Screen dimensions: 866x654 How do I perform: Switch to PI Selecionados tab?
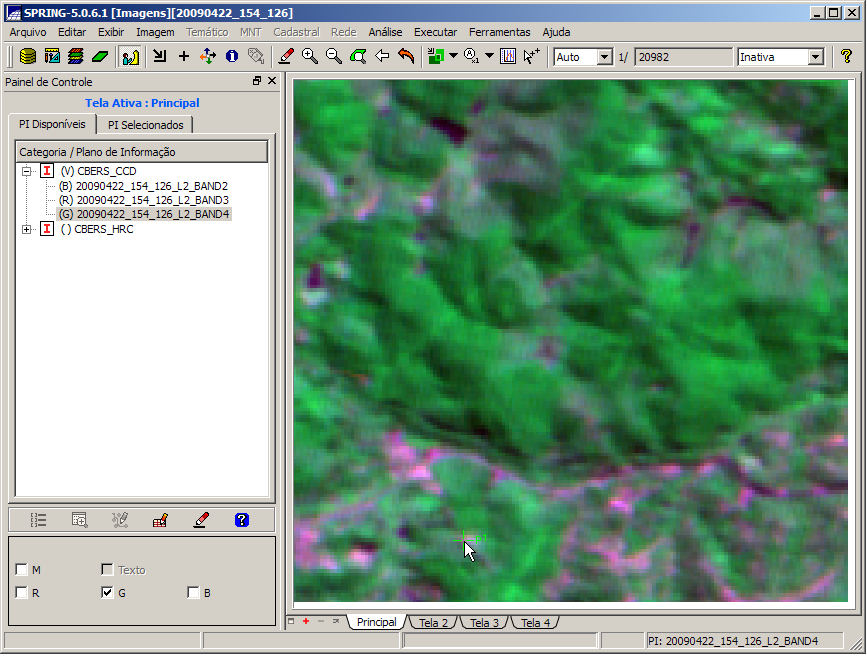point(145,125)
